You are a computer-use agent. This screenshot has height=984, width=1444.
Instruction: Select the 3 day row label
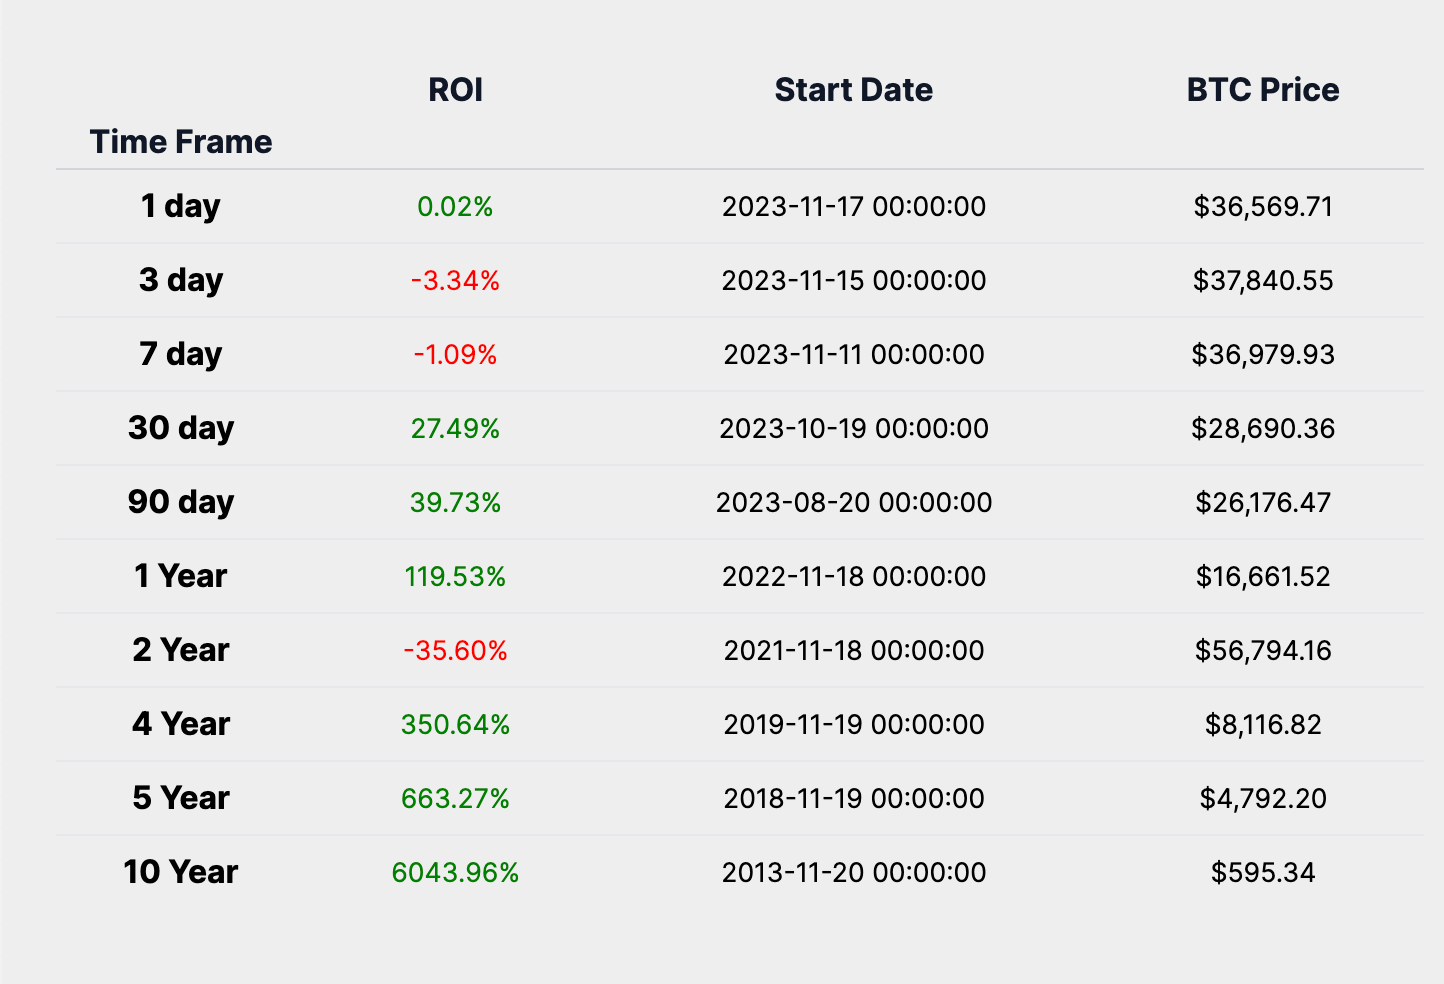181,280
